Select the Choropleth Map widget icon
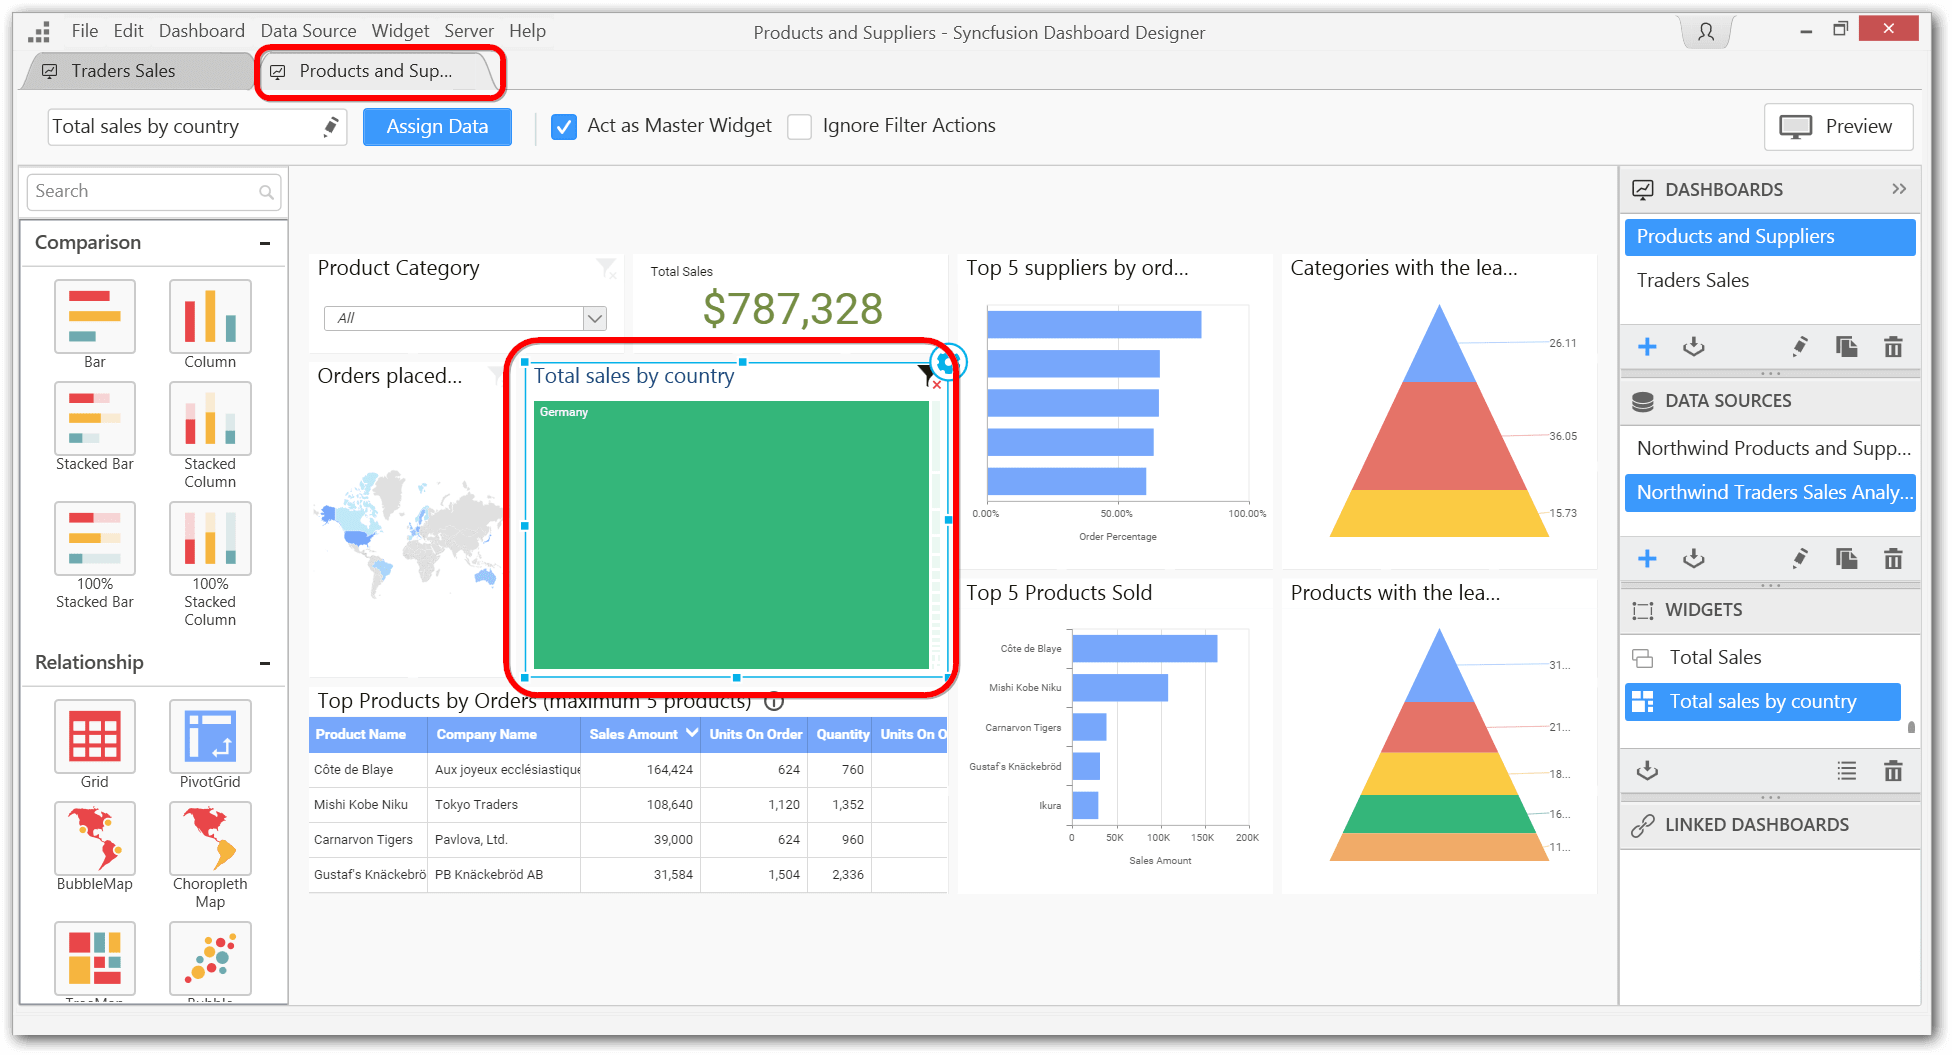Viewport: 1952px width, 1055px height. point(210,839)
